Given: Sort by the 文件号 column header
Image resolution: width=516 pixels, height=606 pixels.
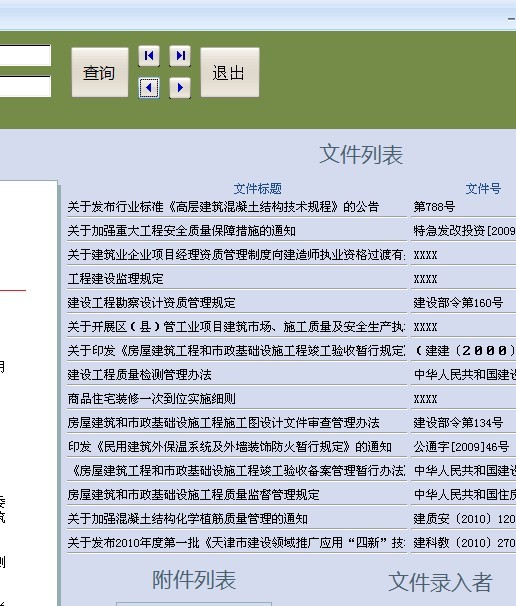Looking at the screenshot, I should [x=483, y=189].
